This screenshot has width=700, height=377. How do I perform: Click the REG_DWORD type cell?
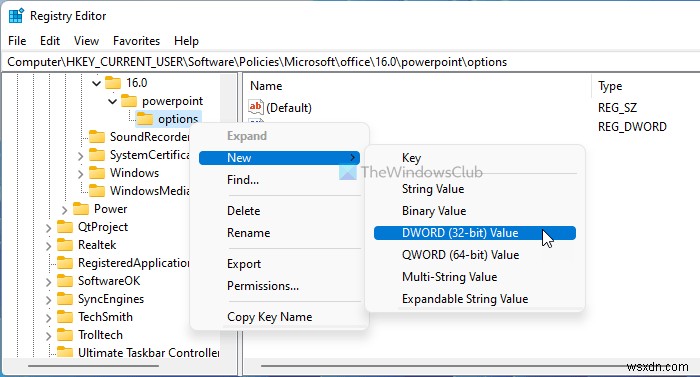pyautogui.click(x=632, y=127)
